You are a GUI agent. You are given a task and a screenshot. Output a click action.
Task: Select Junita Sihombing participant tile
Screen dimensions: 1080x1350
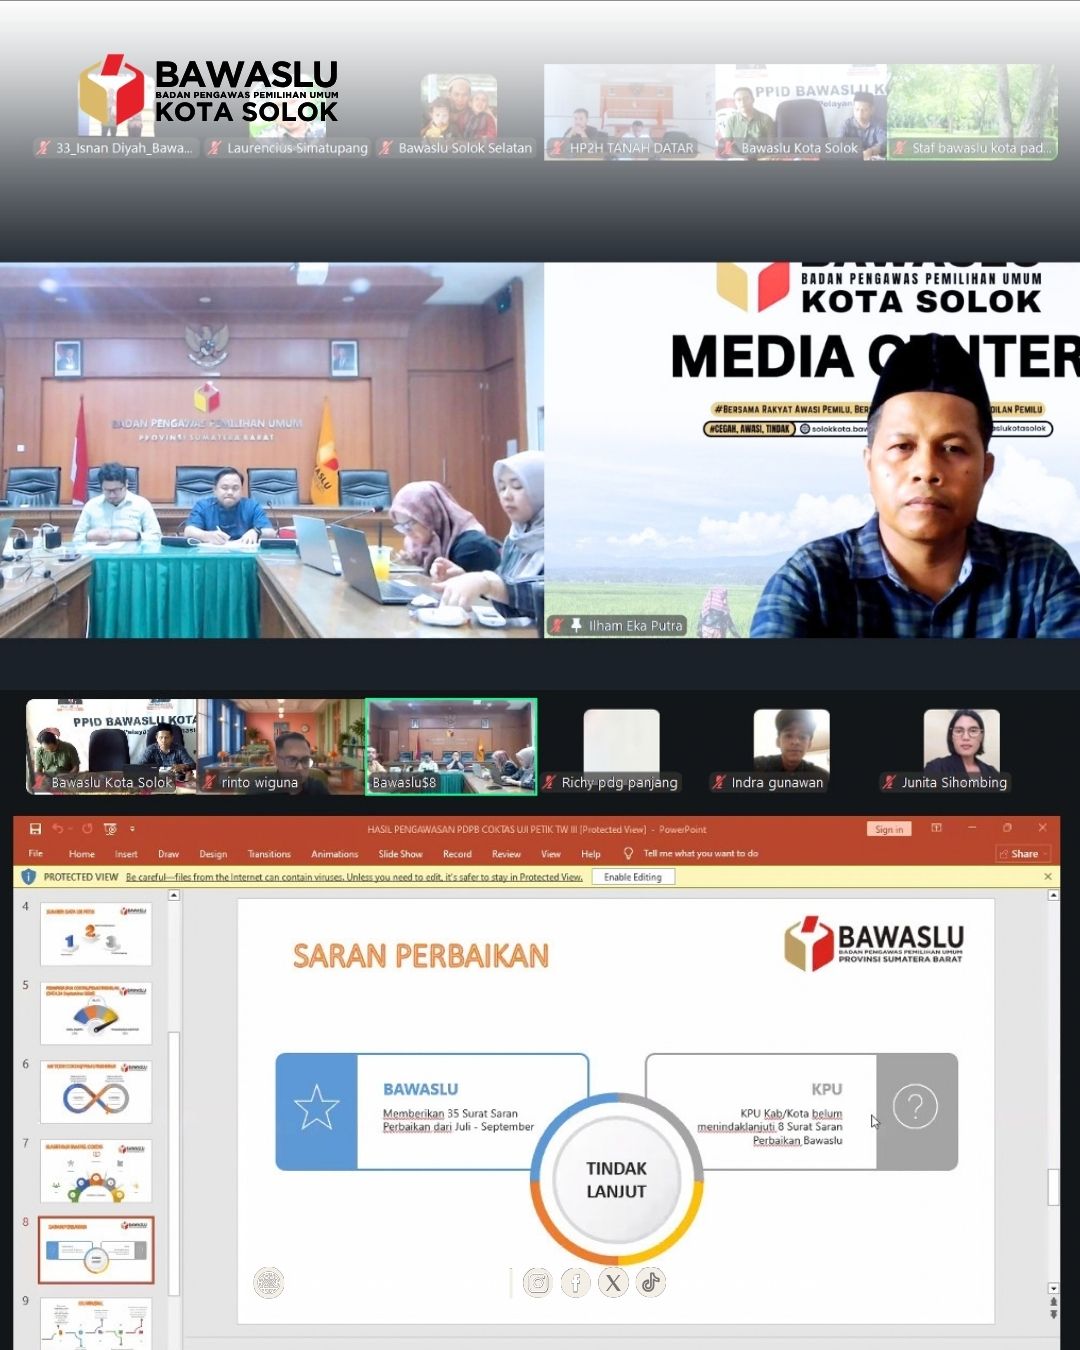coord(961,746)
